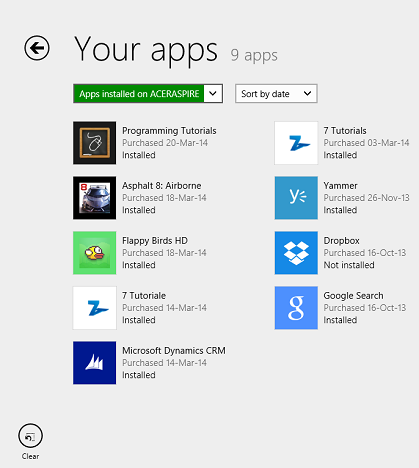Select the Asphalt 8: Airborne car icon
The image size is (419, 468).
tap(95, 198)
